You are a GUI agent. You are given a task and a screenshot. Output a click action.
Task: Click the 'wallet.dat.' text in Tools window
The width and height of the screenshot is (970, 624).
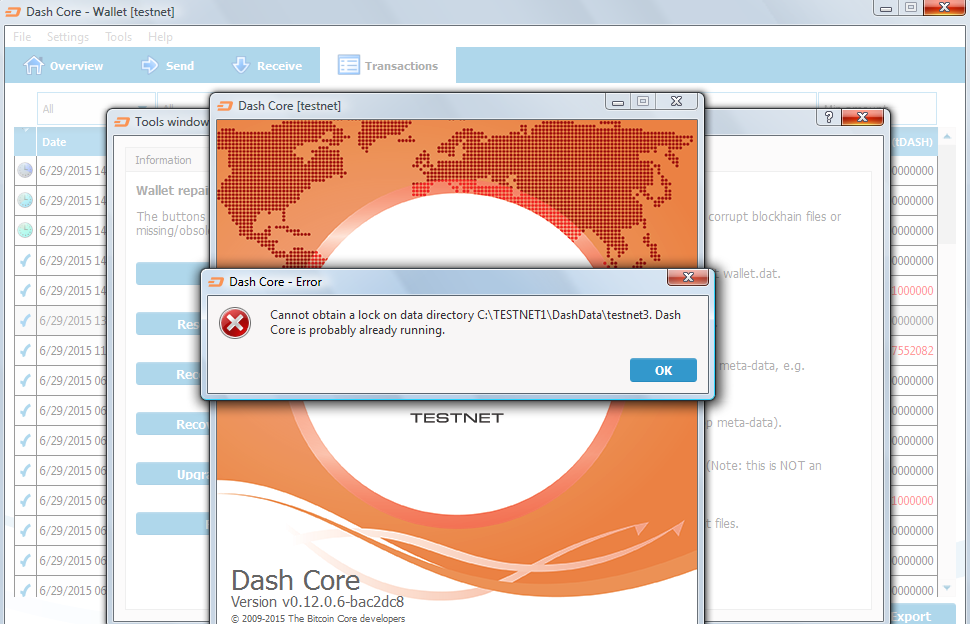pyautogui.click(x=752, y=273)
